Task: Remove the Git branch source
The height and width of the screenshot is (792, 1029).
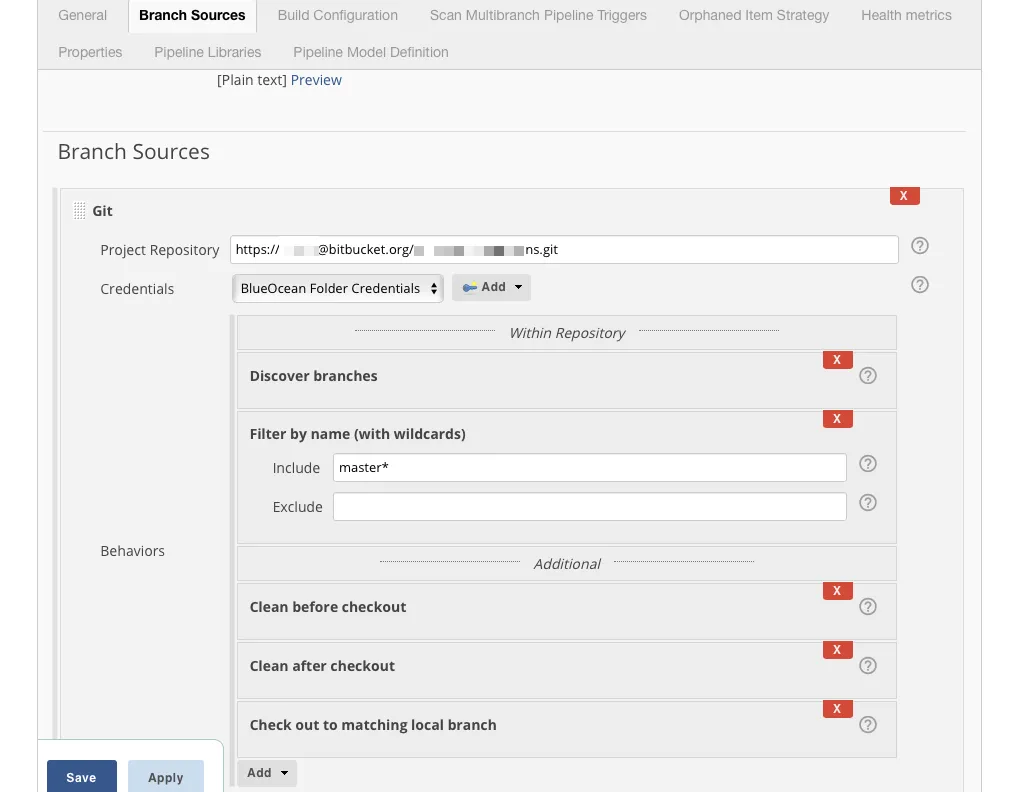Action: 904,196
